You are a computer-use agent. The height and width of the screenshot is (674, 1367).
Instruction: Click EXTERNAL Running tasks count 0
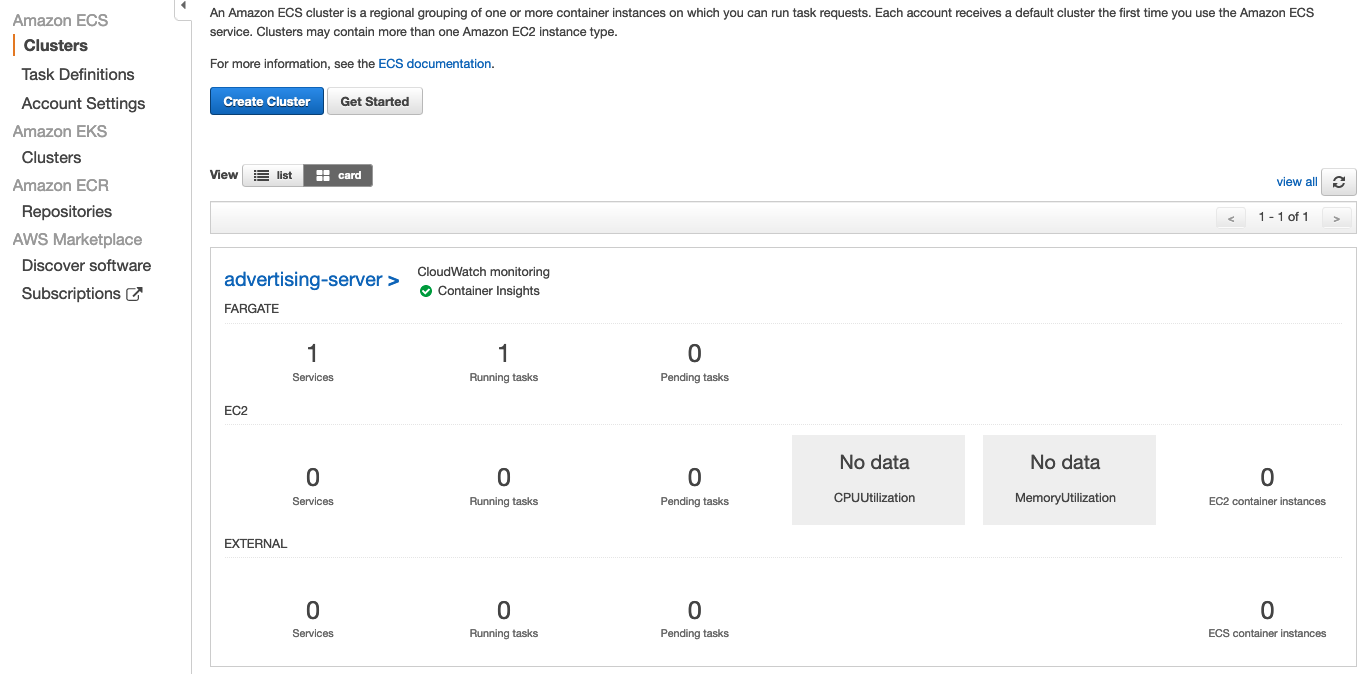coord(504,610)
